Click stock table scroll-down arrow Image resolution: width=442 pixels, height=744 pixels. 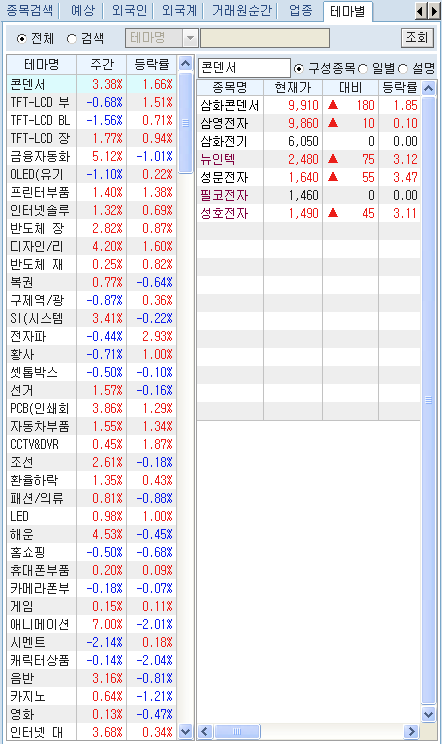(x=428, y=714)
